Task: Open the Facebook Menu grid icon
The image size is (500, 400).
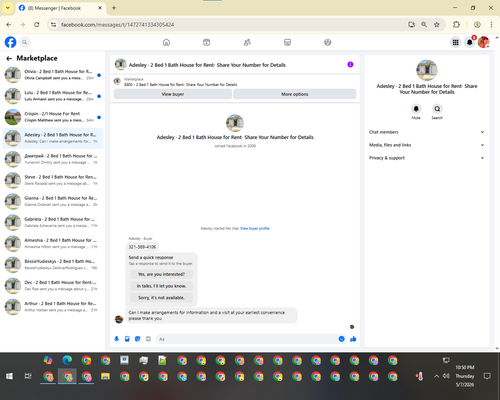Action: click(x=455, y=42)
